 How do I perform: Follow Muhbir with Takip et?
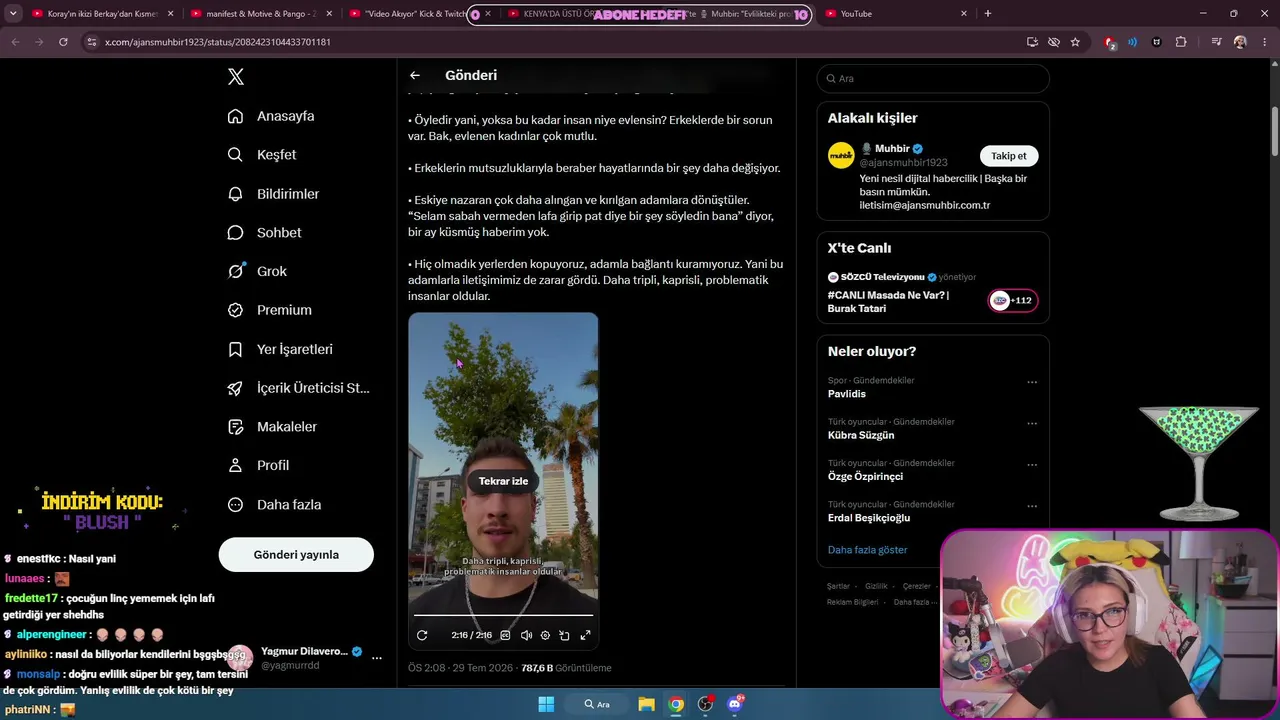pyautogui.click(x=1009, y=156)
